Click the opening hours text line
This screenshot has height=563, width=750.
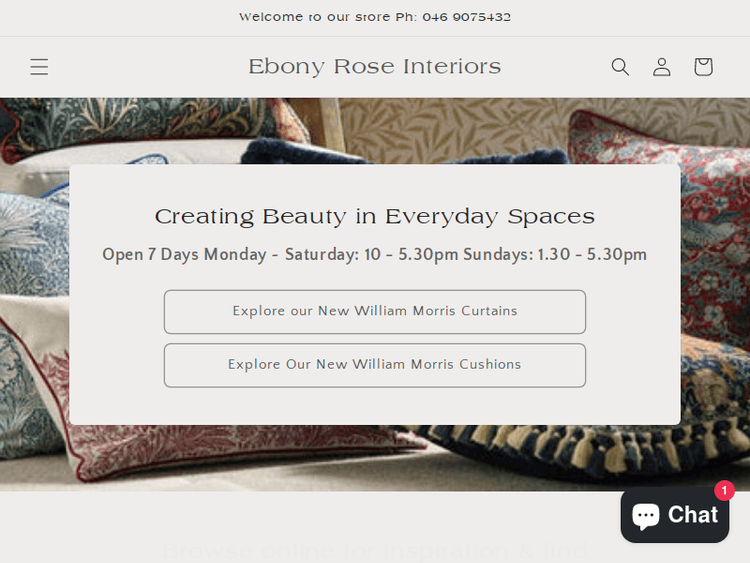[375, 254]
